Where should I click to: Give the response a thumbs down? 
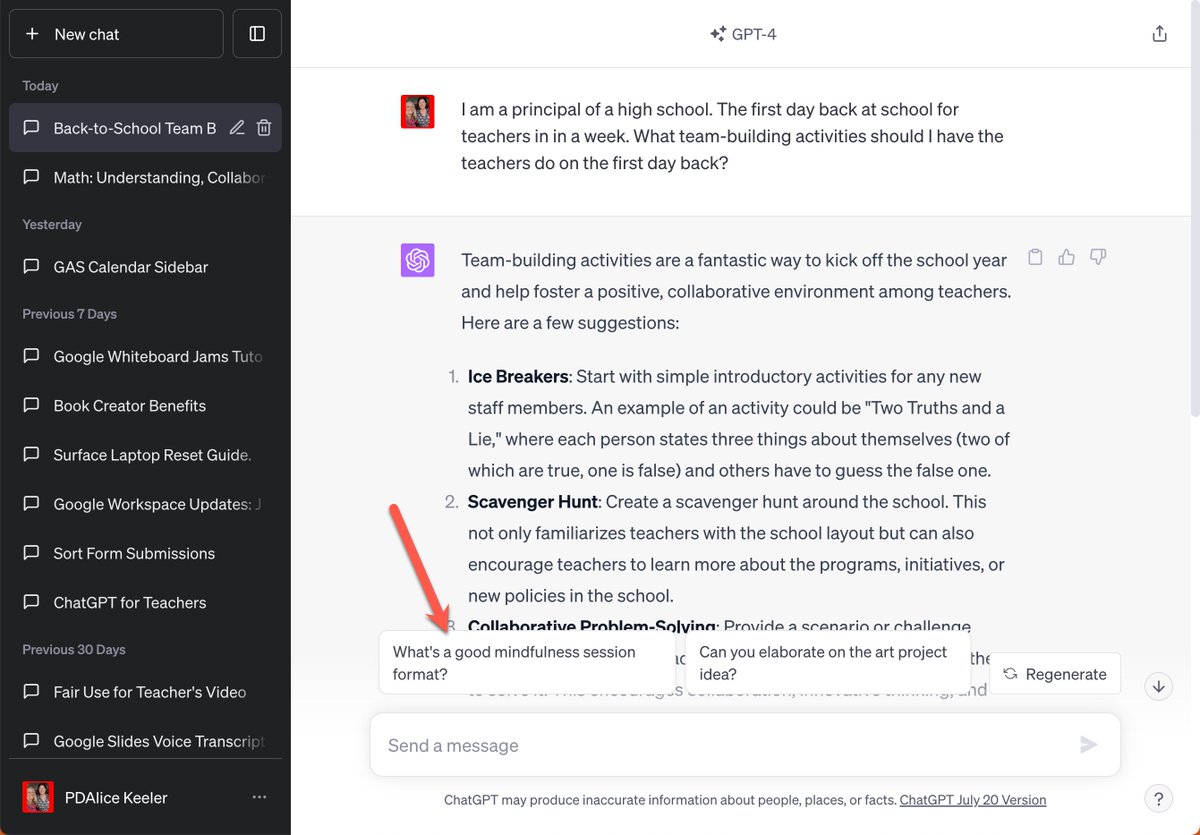click(1098, 257)
